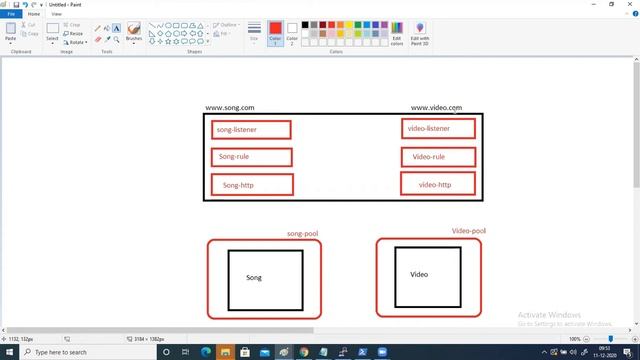
Task: Click the taskbar search box
Action: pyautogui.click(x=88, y=352)
